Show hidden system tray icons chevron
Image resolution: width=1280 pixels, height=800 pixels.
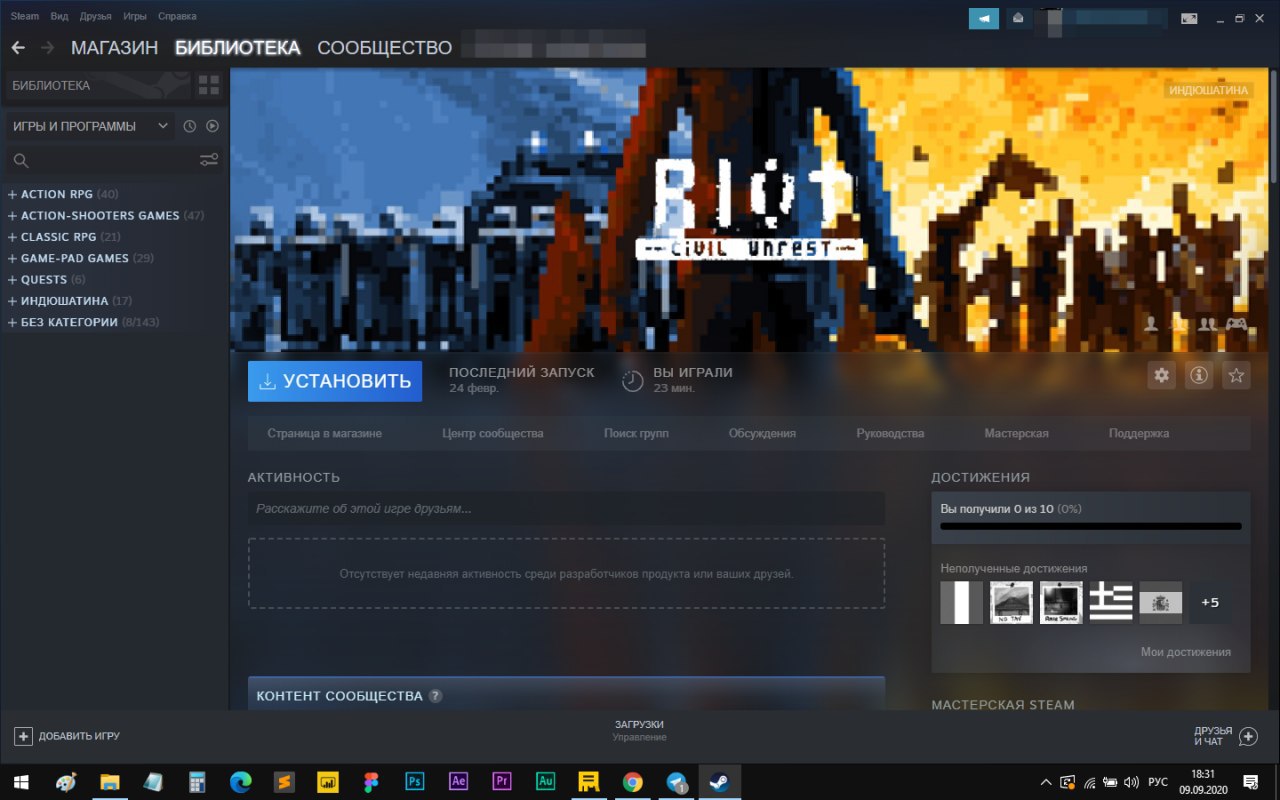click(x=1046, y=781)
